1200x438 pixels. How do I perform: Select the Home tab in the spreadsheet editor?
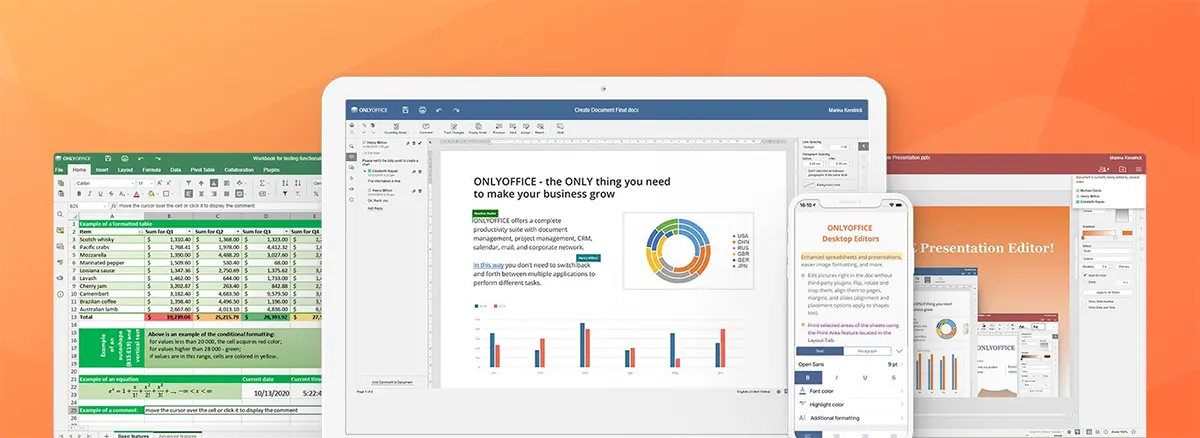(x=79, y=170)
